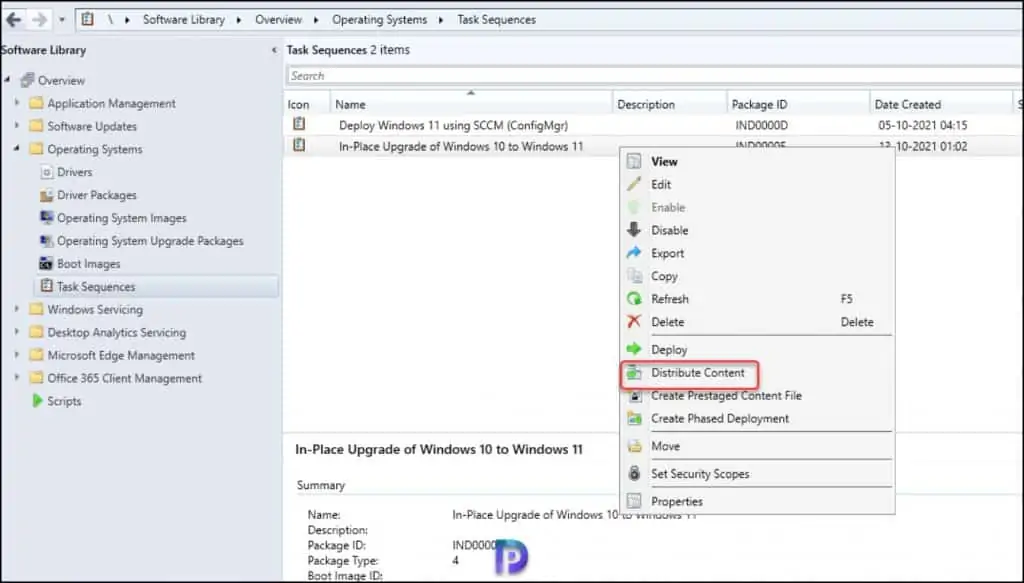Choose Create Phased Deployment menu entry
The width and height of the screenshot is (1024, 583).
(758, 418)
